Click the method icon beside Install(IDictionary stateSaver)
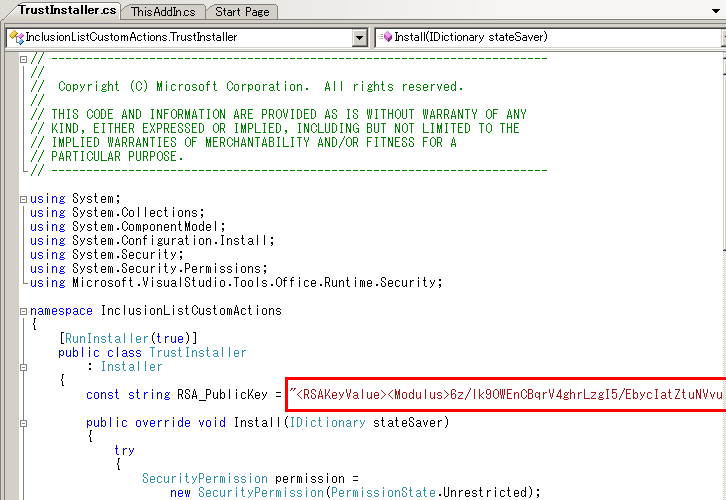The height and width of the screenshot is (500, 726). 386,37
